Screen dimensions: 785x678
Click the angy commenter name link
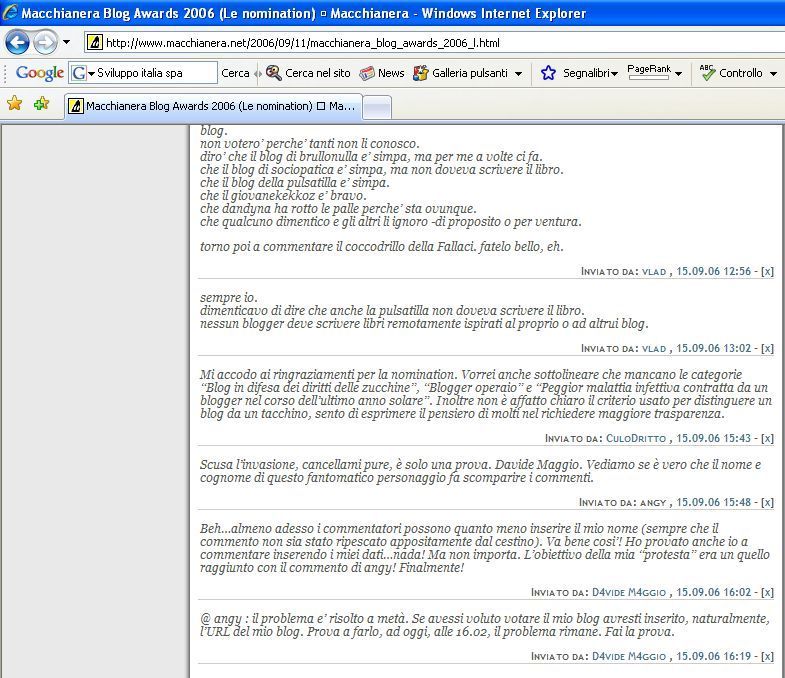(653, 503)
